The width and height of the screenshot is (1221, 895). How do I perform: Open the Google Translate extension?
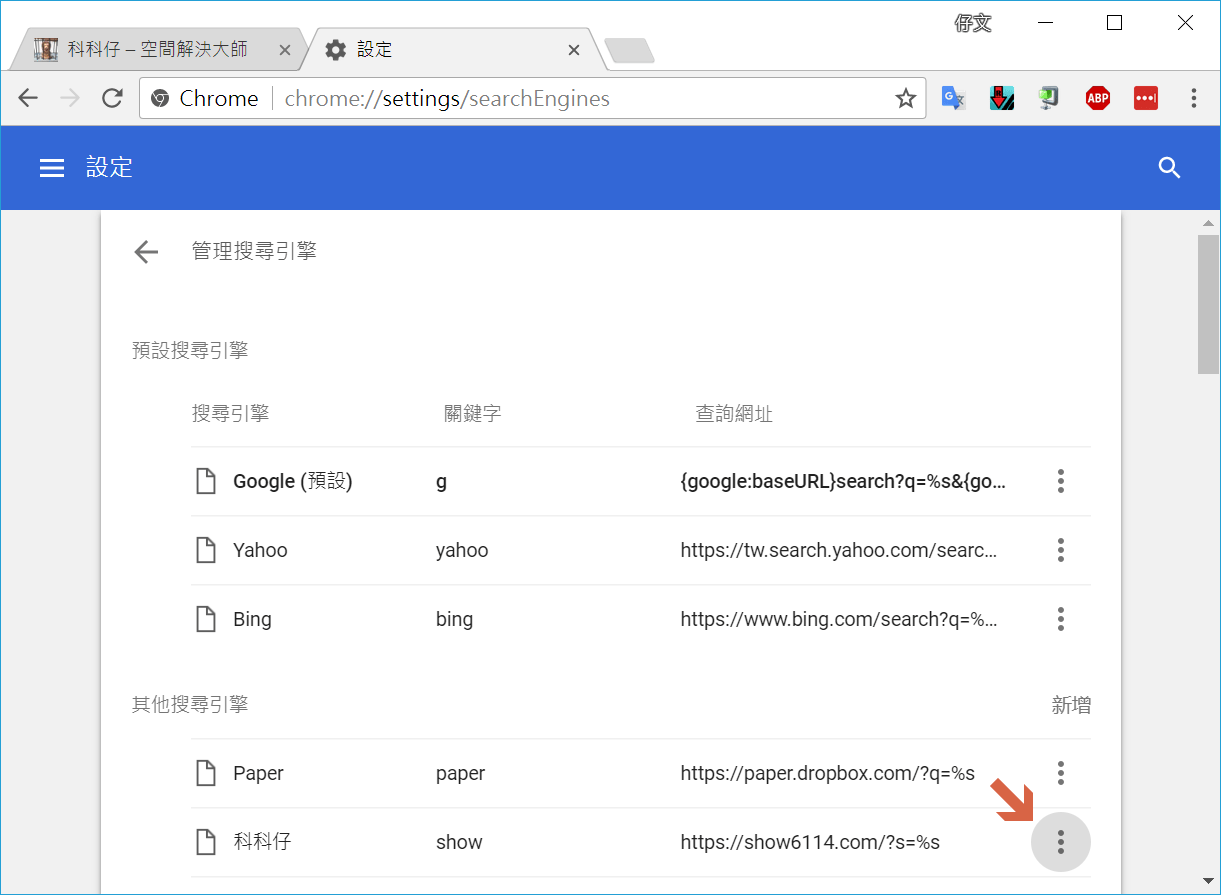[x=953, y=98]
